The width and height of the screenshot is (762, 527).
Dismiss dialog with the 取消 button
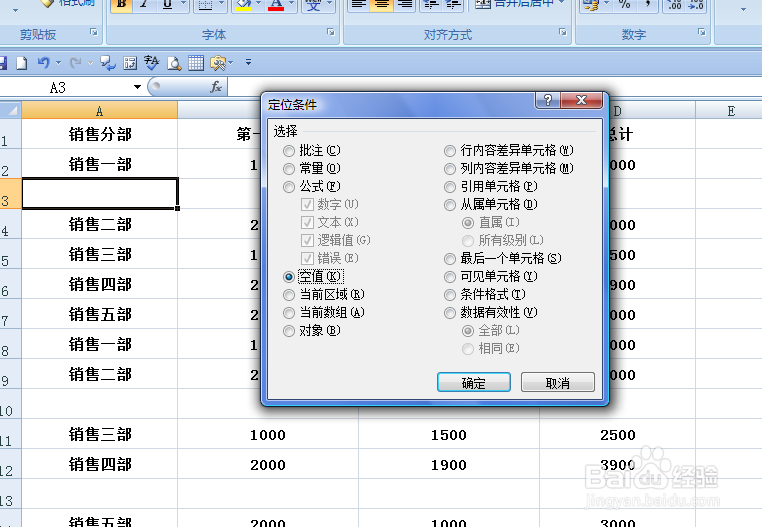pos(558,383)
